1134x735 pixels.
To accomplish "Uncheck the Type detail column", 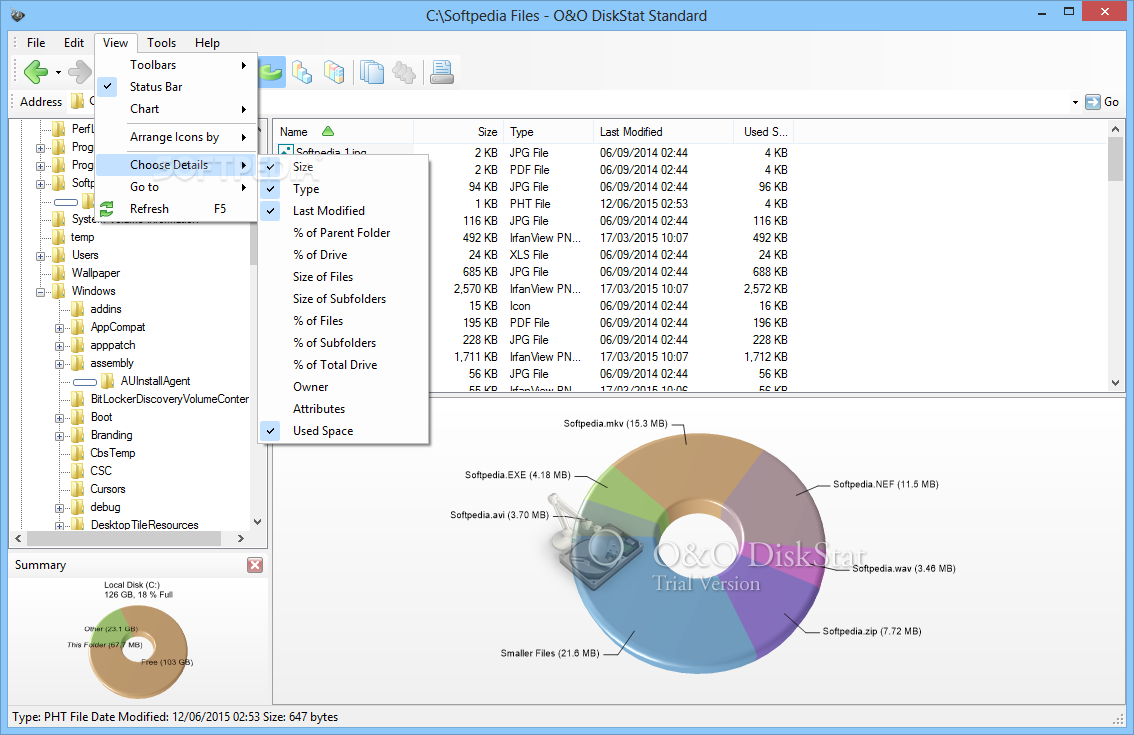I will (270, 189).
